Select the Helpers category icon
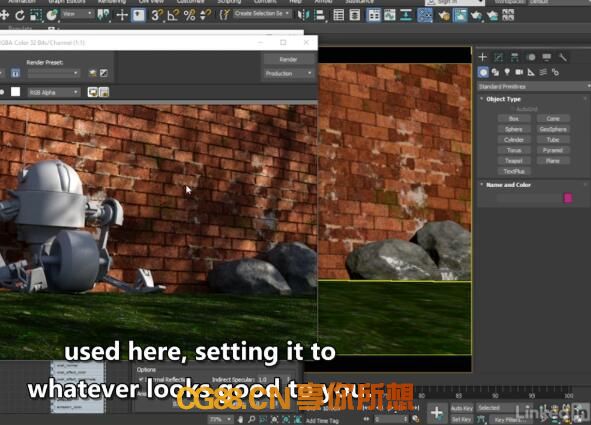Screen dimensions: 591x425 [531, 72]
